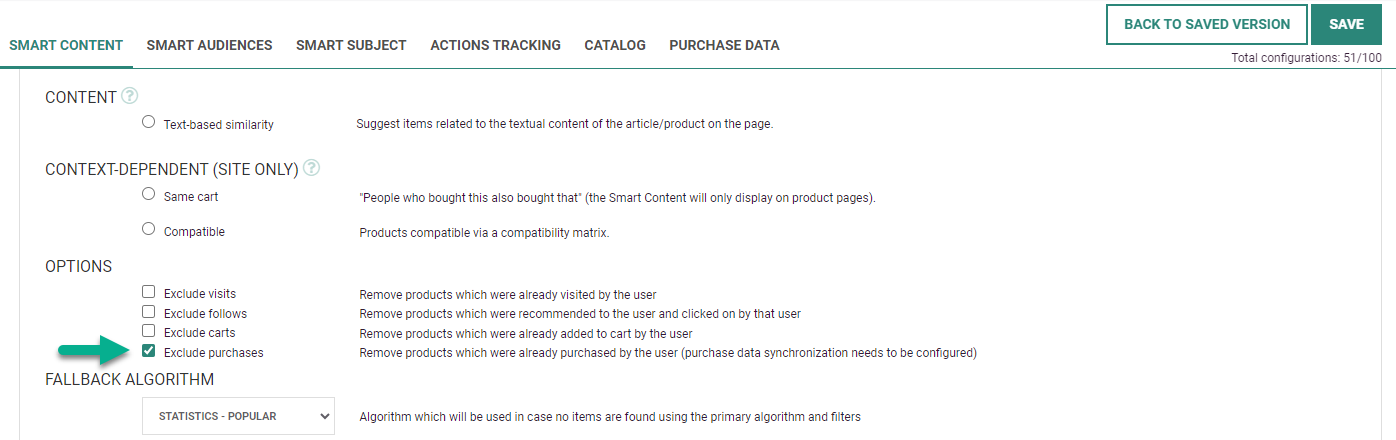Check the Exclude follows option
Image resolution: width=1396 pixels, height=440 pixels.
149,312
